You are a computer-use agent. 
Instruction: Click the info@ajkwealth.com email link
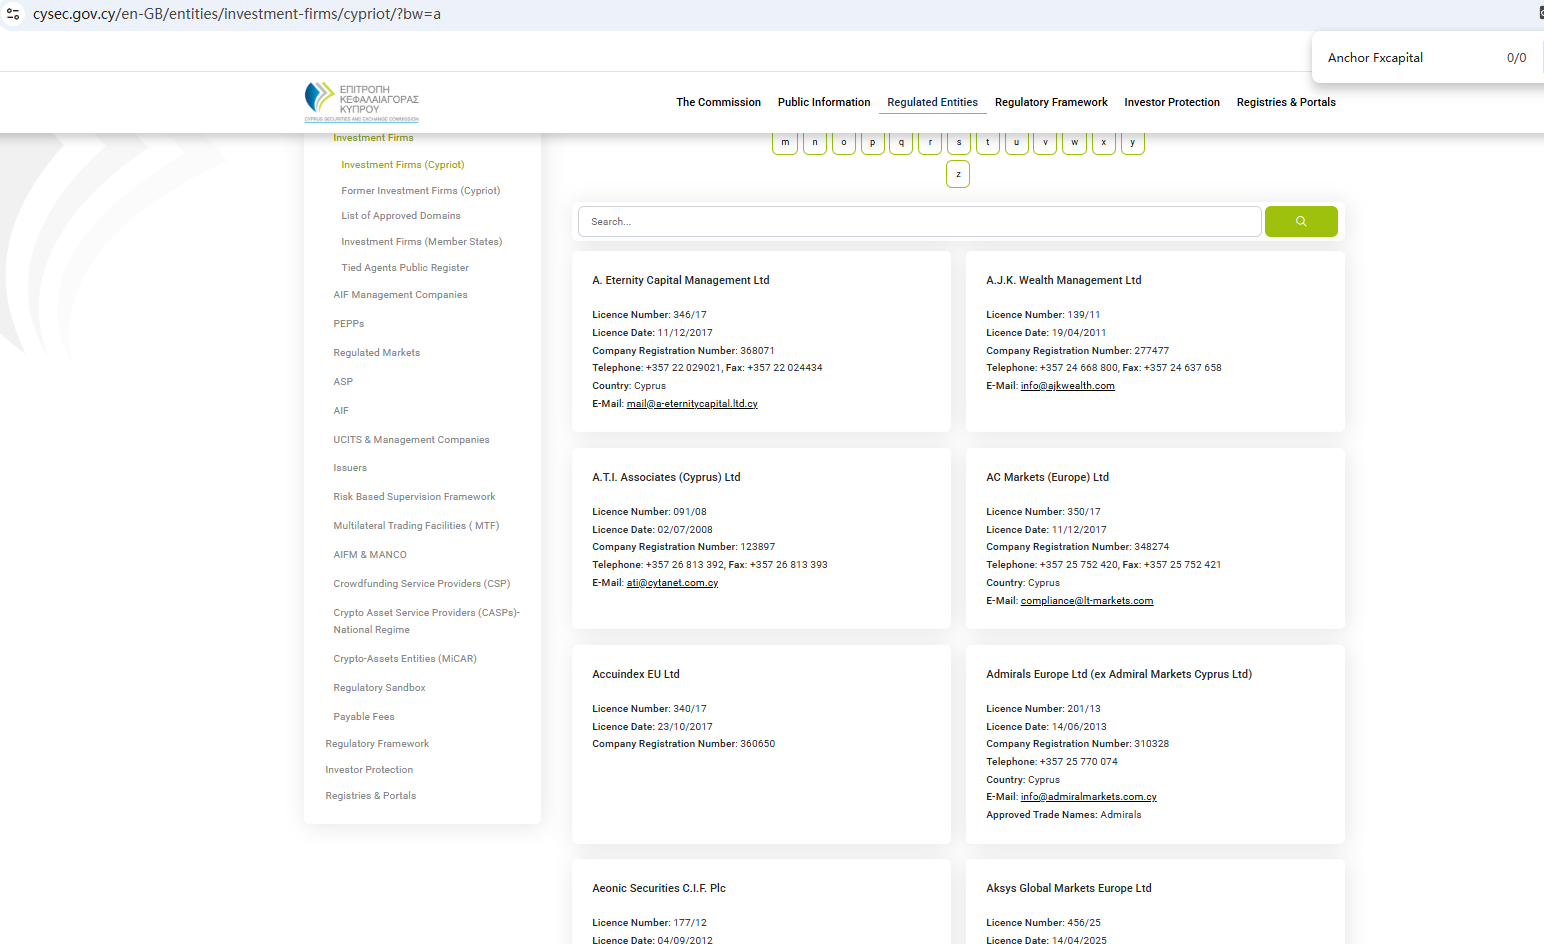pyautogui.click(x=1067, y=386)
